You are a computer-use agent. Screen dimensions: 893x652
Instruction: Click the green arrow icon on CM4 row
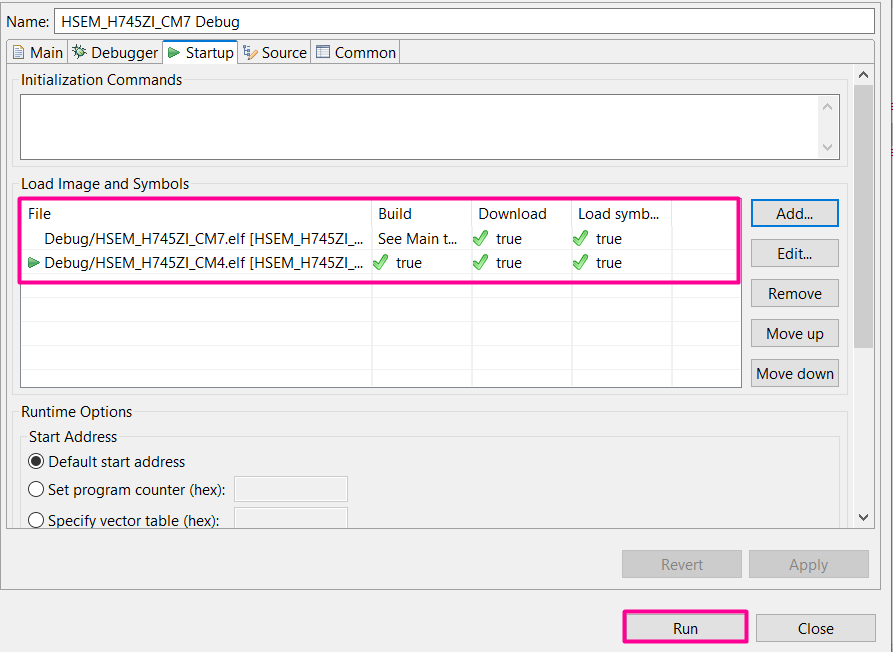(x=34, y=263)
